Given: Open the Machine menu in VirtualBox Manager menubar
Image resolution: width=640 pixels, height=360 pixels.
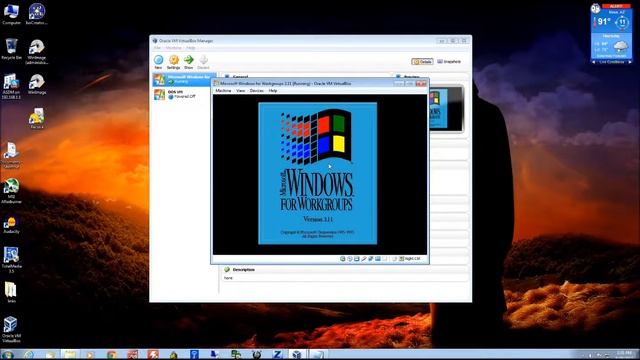Looking at the screenshot, I should [x=173, y=48].
